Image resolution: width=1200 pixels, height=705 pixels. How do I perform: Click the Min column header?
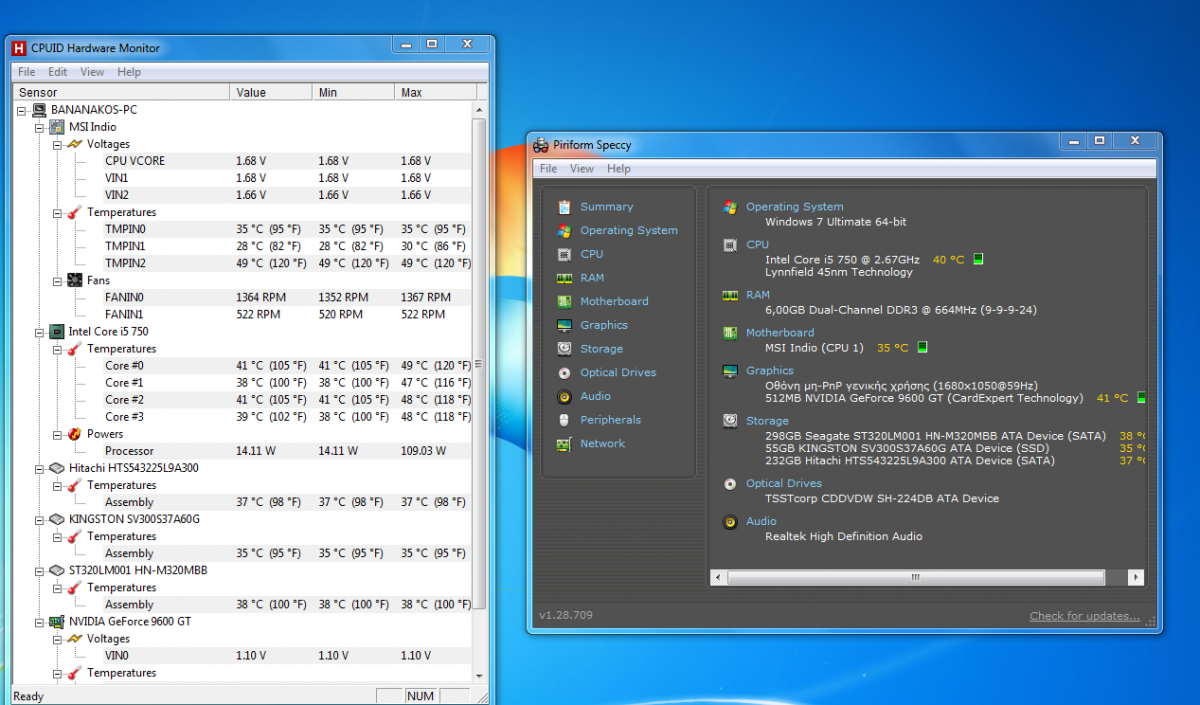(353, 92)
